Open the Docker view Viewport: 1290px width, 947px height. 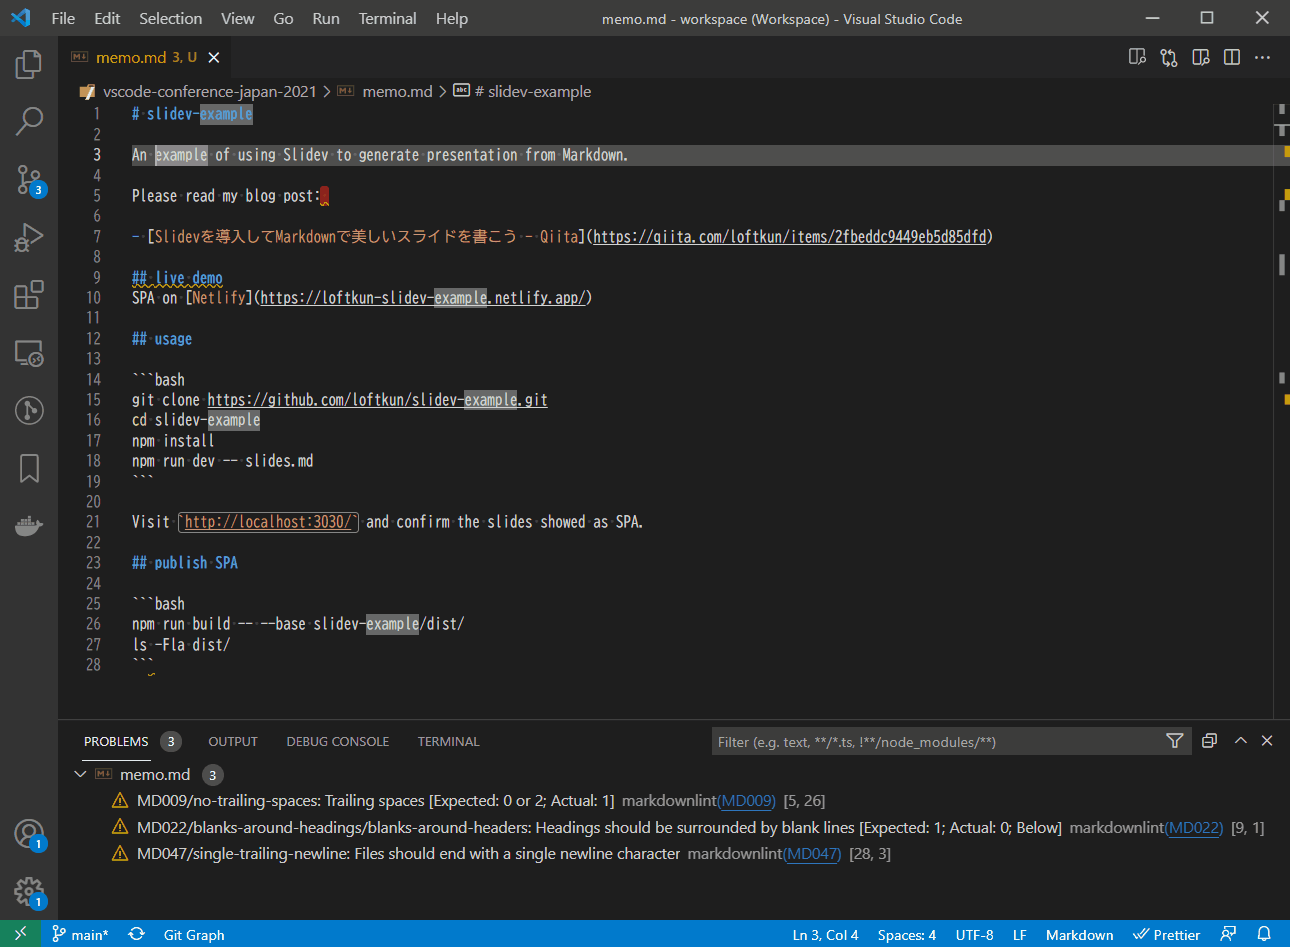pyautogui.click(x=29, y=525)
